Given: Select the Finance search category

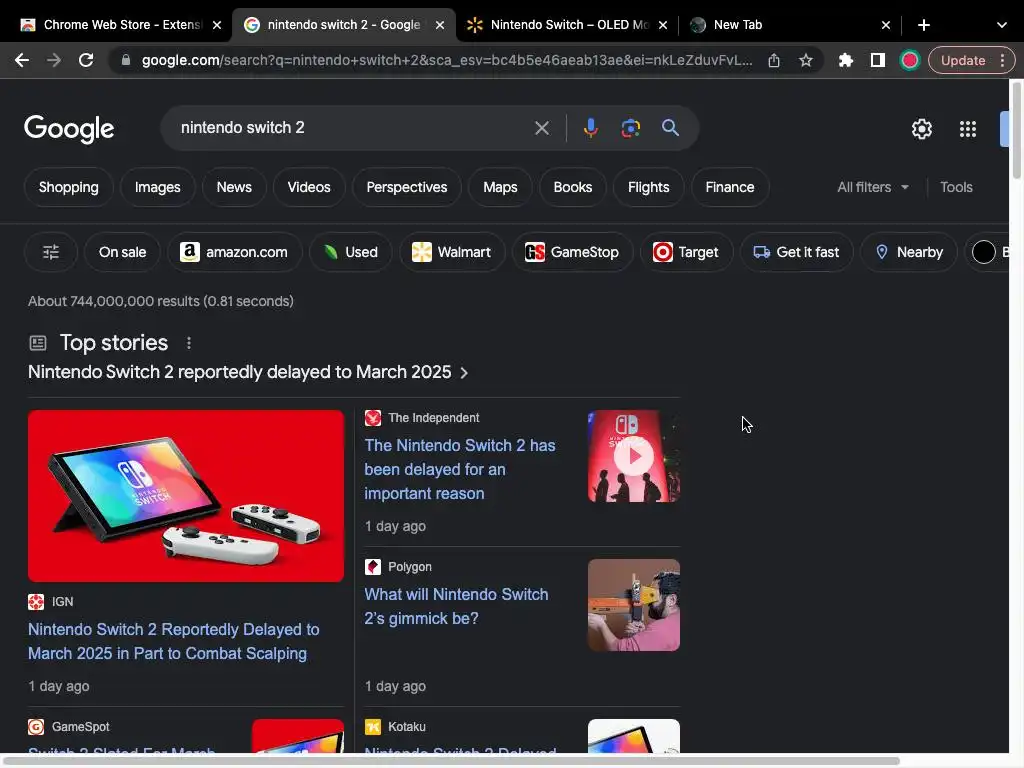Looking at the screenshot, I should coord(729,187).
